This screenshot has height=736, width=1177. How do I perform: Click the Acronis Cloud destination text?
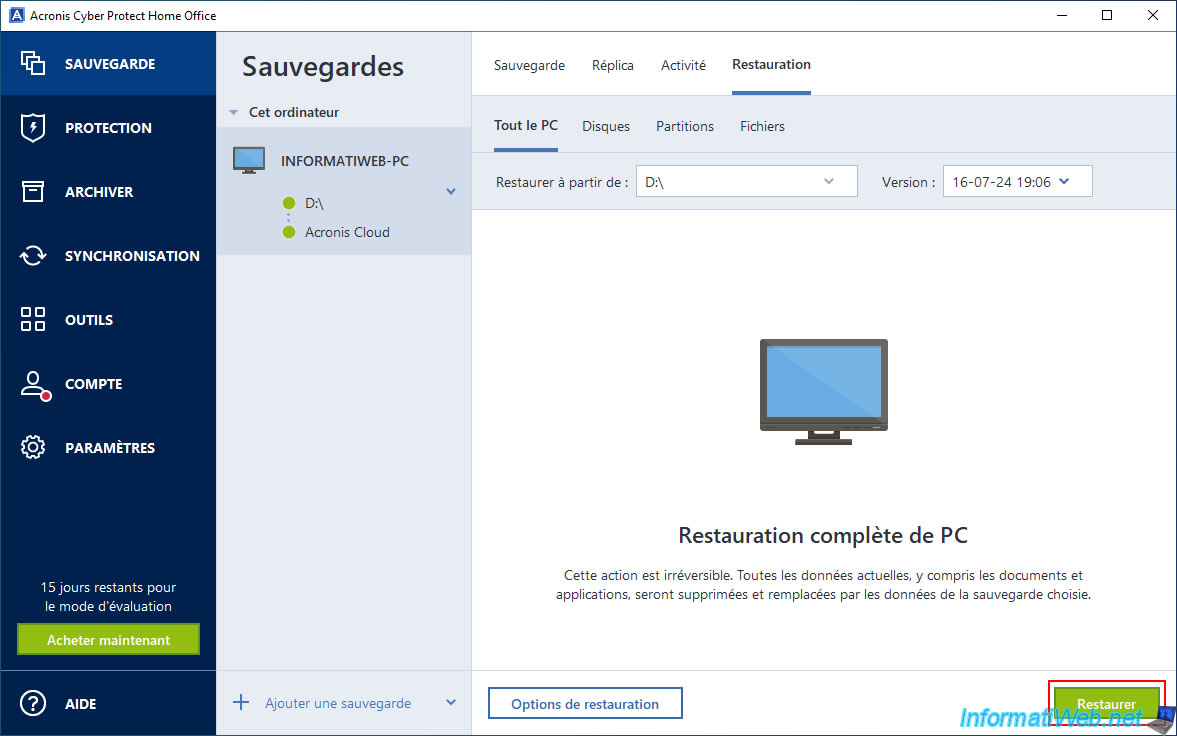coord(347,232)
